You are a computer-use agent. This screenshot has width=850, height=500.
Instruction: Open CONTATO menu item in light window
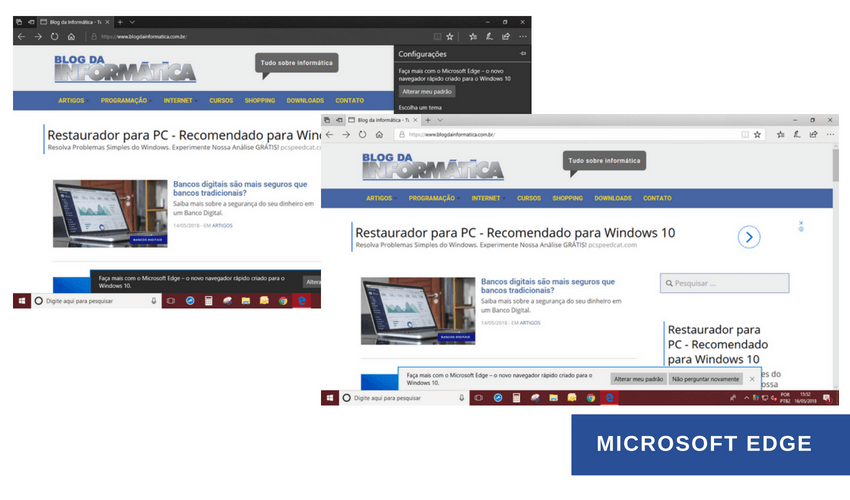coord(657,198)
